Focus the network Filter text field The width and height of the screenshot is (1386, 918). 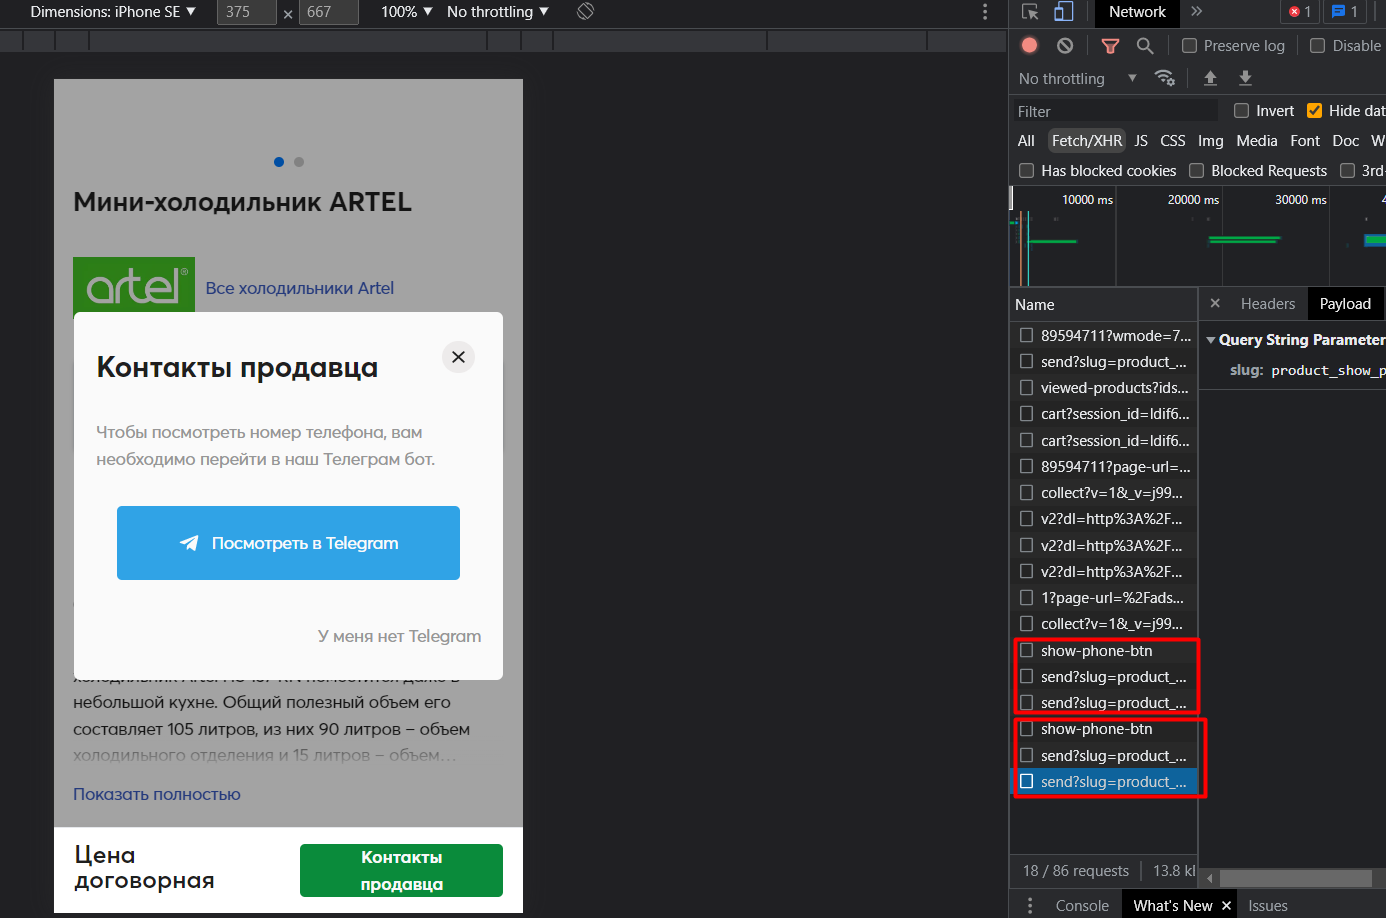tap(1115, 111)
